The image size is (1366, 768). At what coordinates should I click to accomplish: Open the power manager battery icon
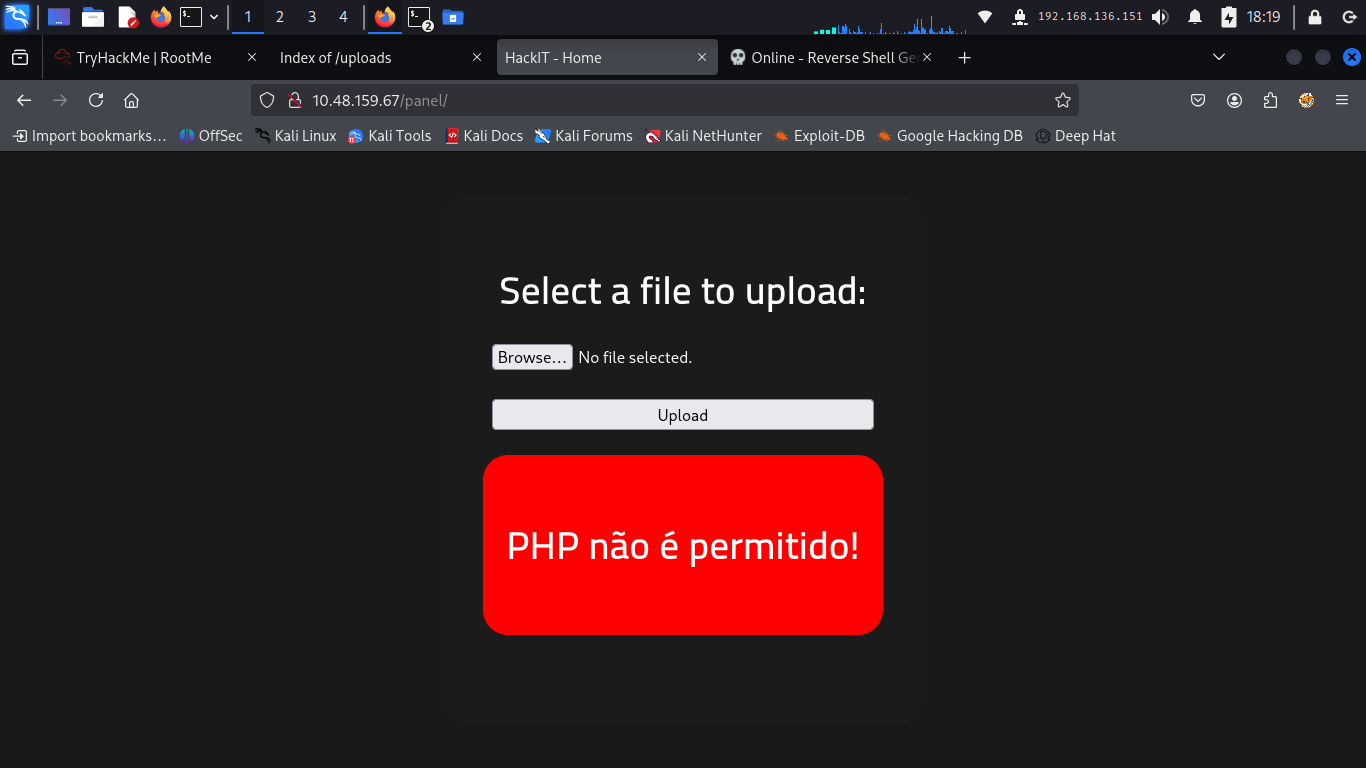pos(1229,17)
